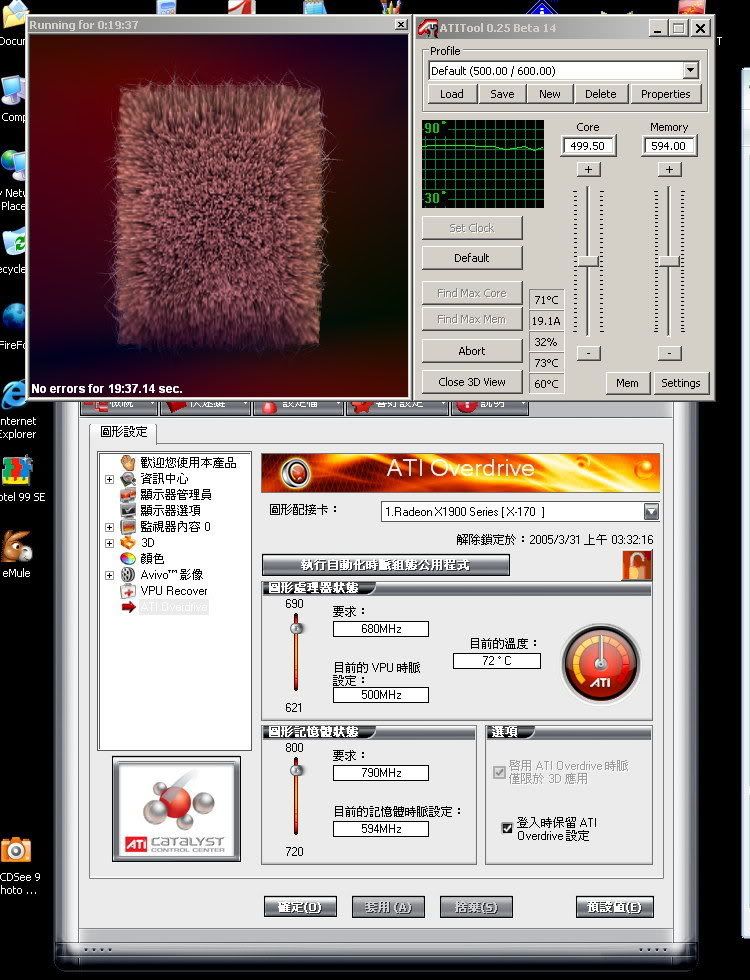Decrease Memory clock with minus button

(669, 353)
